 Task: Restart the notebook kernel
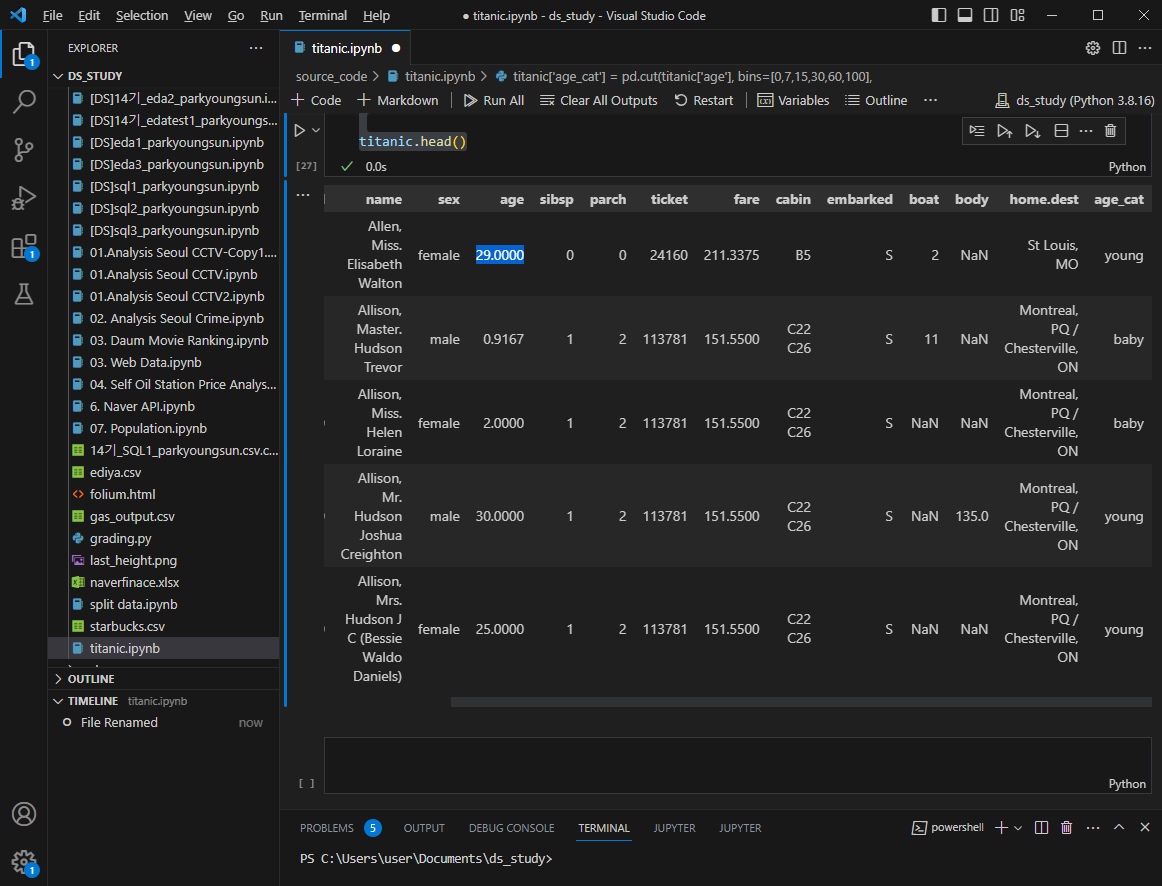point(703,100)
